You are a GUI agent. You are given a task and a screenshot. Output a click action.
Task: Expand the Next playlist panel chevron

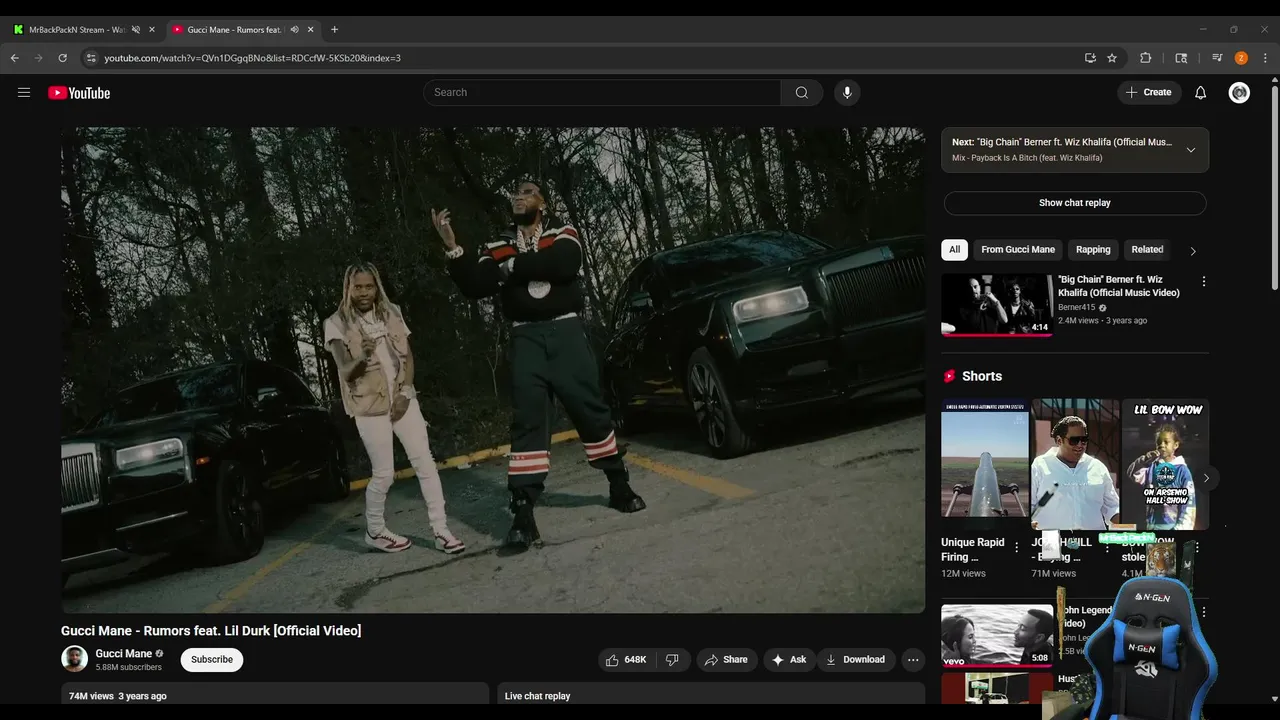(x=1190, y=150)
